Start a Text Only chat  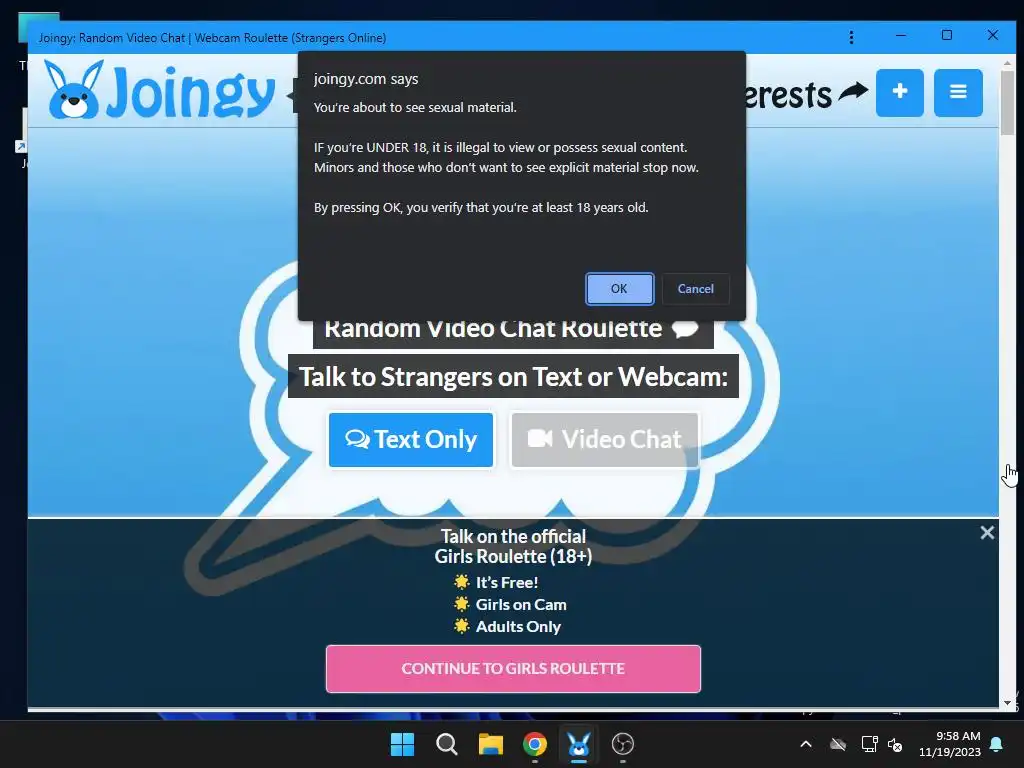pos(411,440)
